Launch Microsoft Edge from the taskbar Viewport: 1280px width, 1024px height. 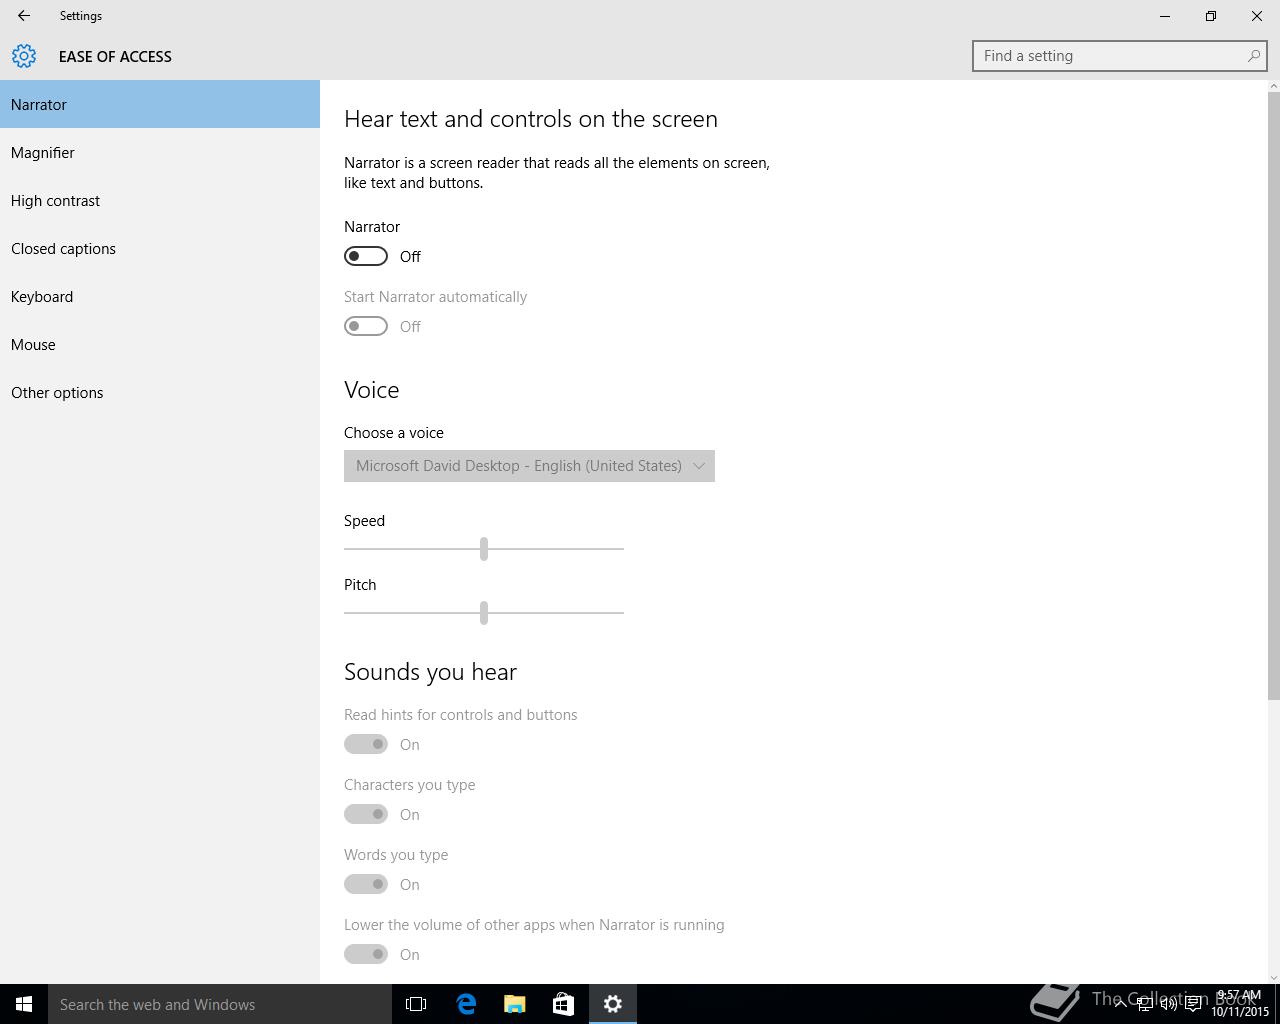466,1004
